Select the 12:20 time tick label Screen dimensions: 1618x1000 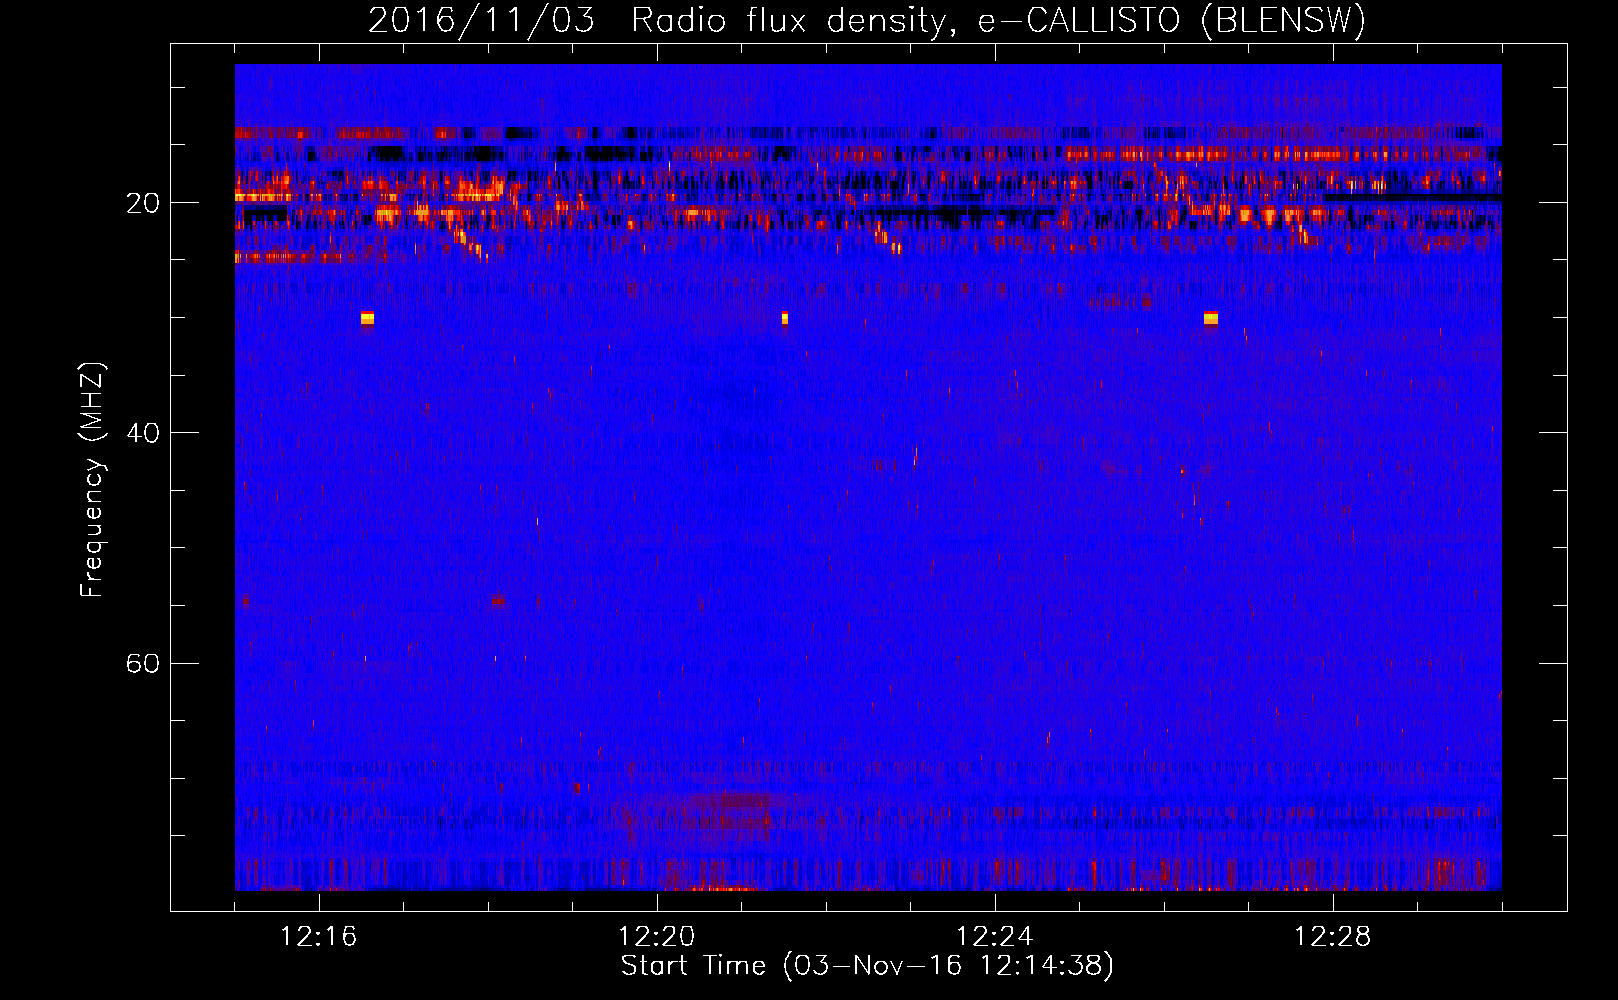pos(657,937)
